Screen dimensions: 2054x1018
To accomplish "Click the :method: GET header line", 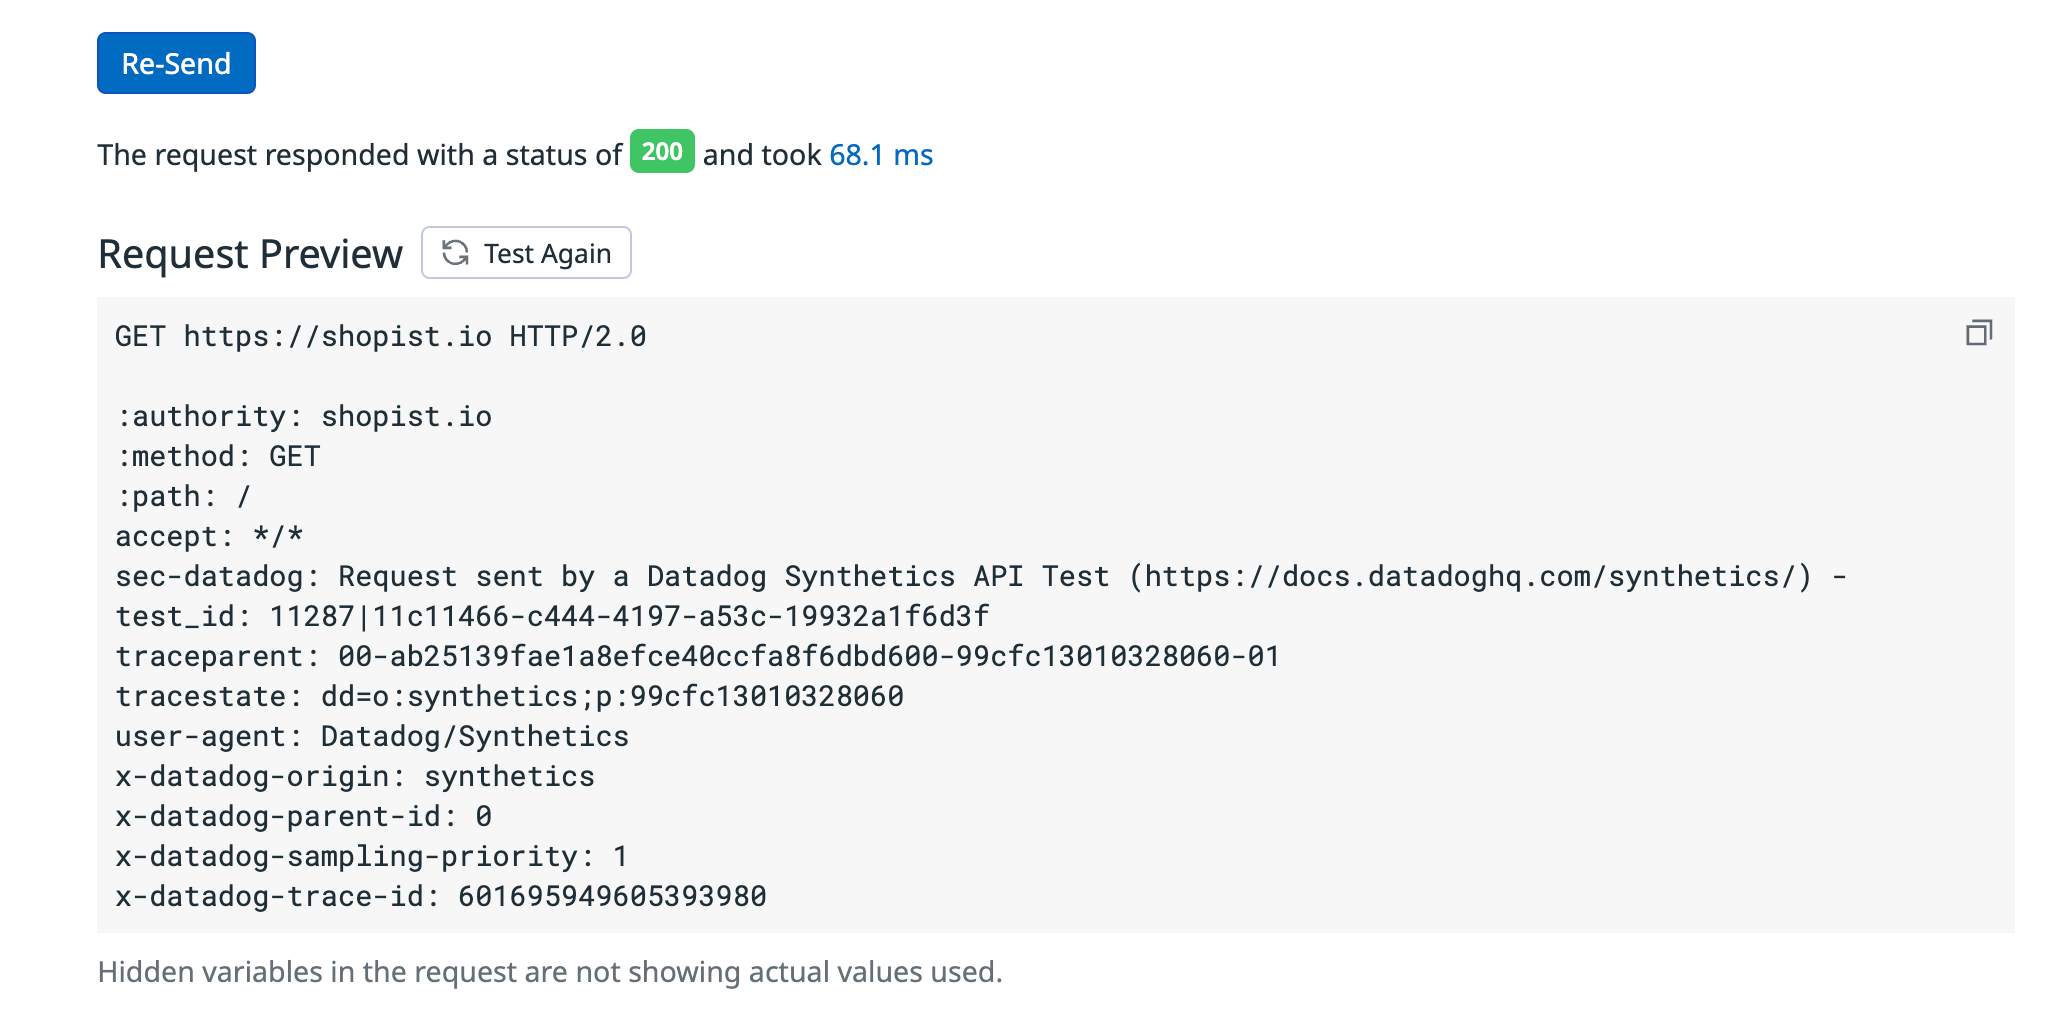I will click(218, 456).
